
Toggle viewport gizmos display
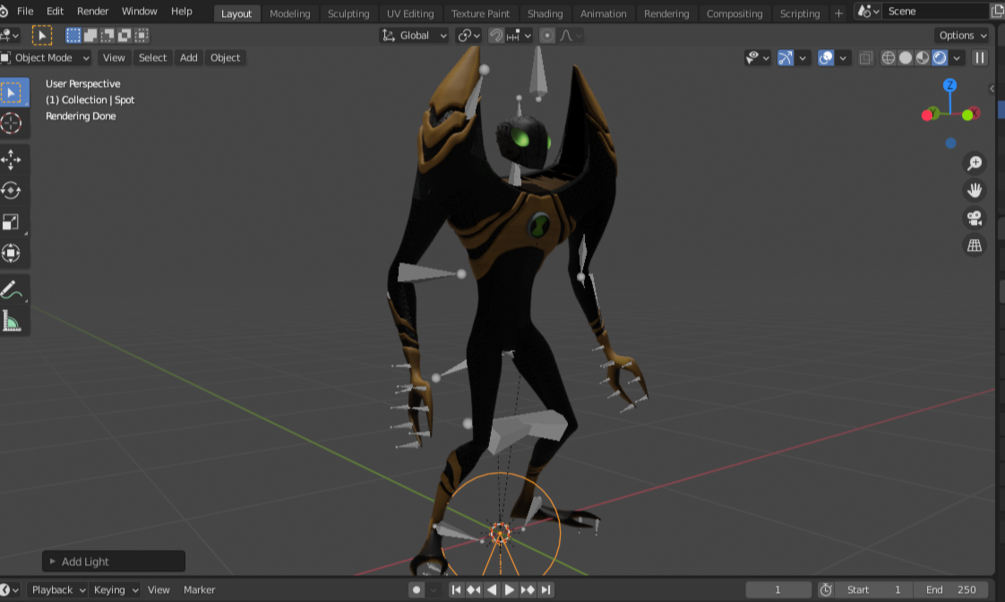coord(785,58)
